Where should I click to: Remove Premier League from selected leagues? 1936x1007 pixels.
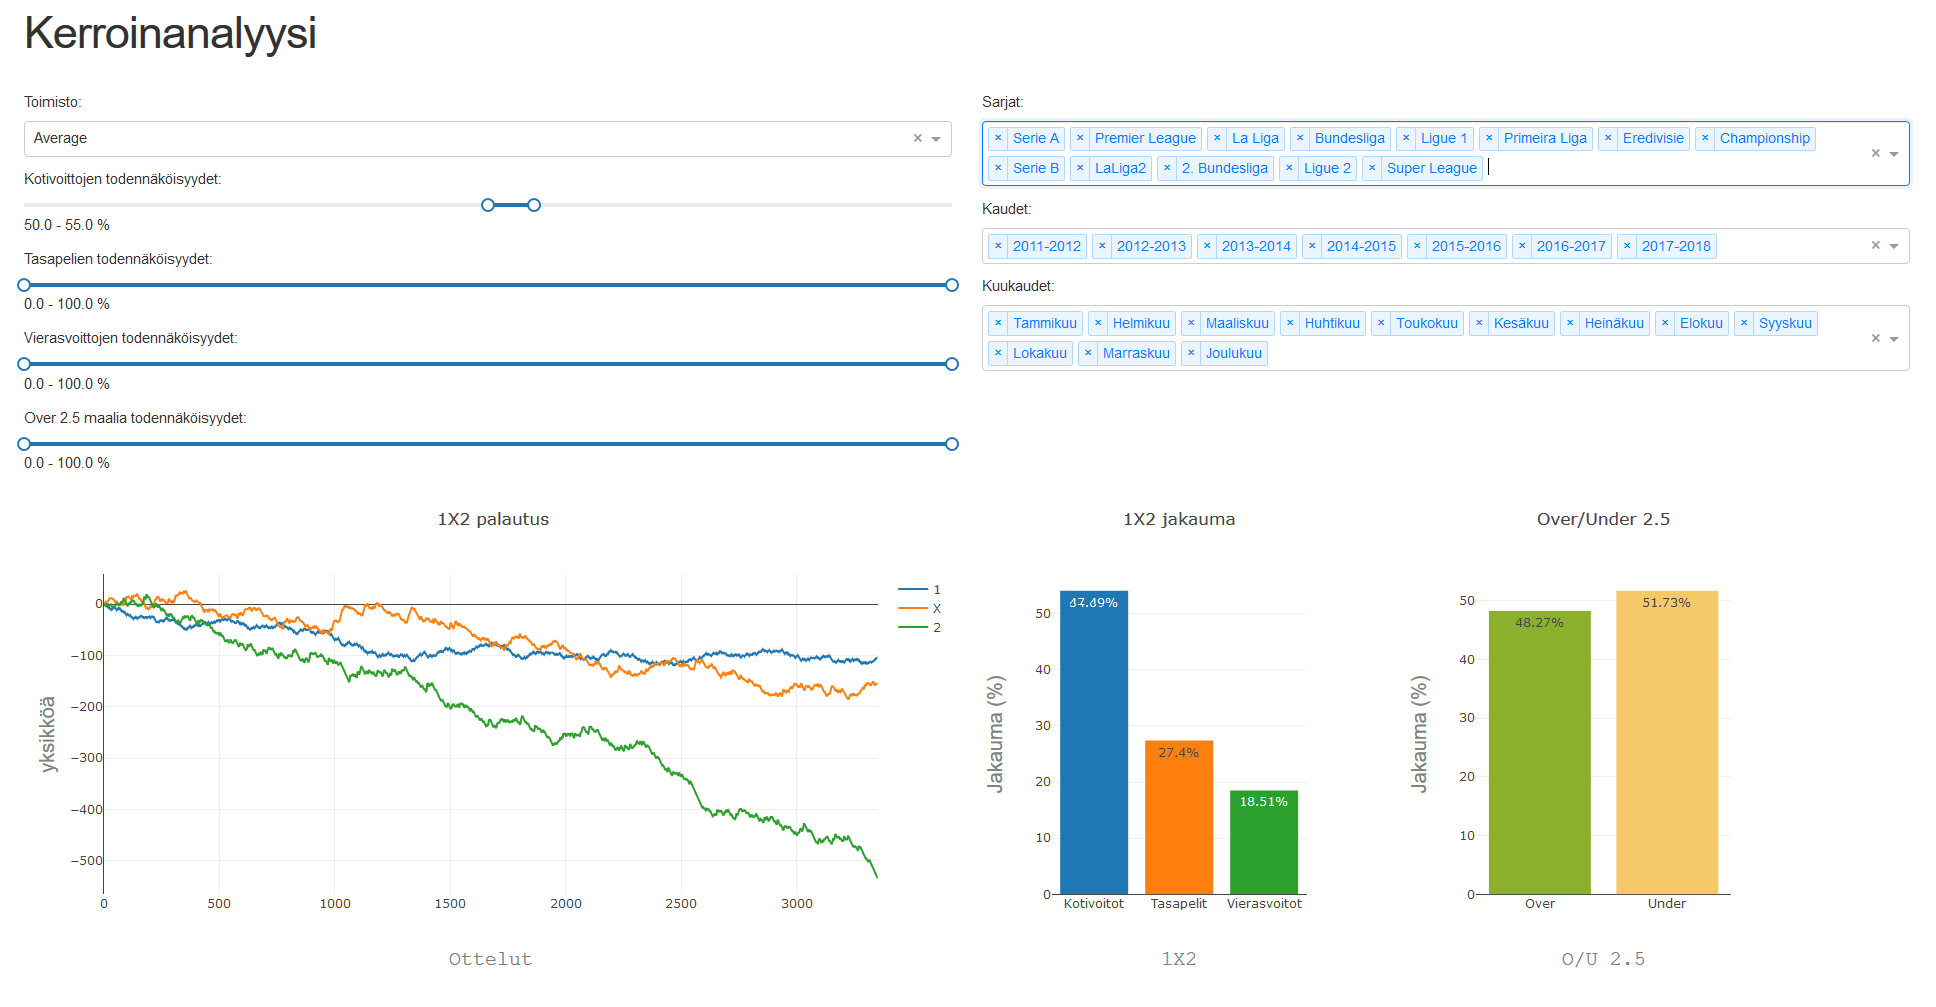1080,138
